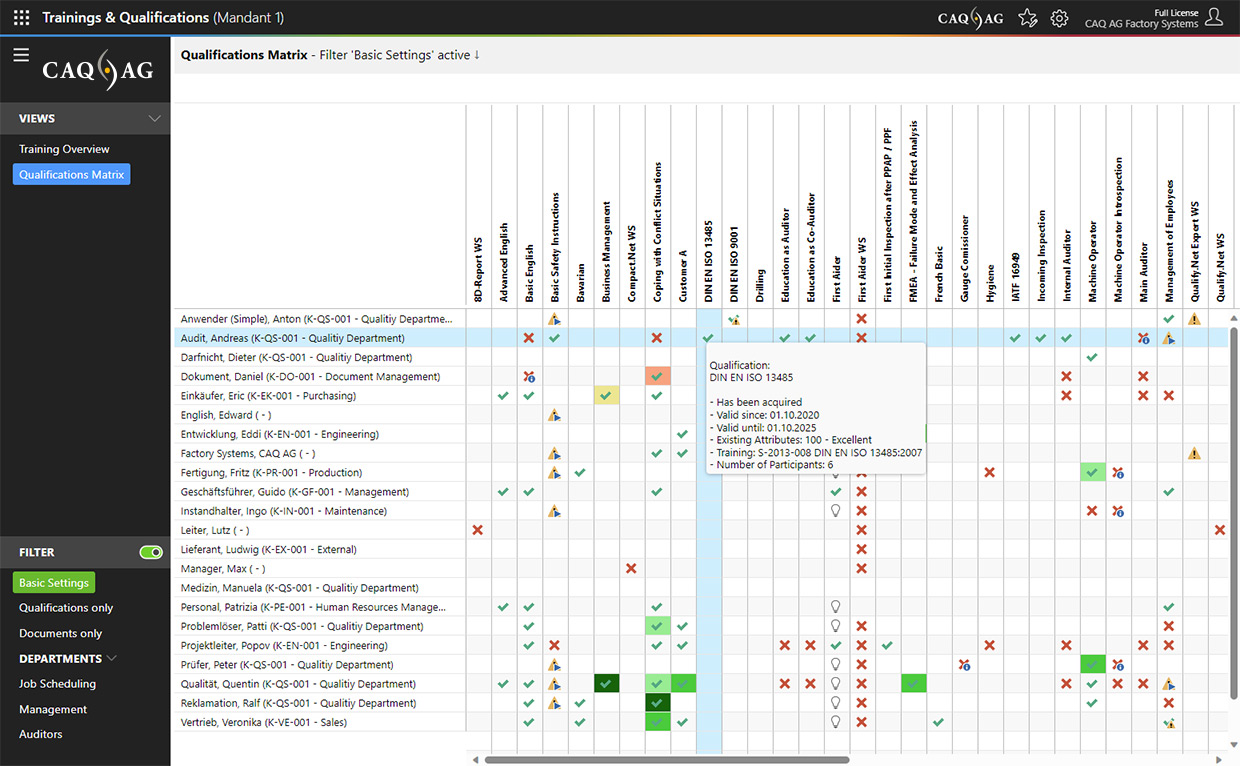Open the filter dropdown arrow in title
1240x766 pixels.
point(477,55)
